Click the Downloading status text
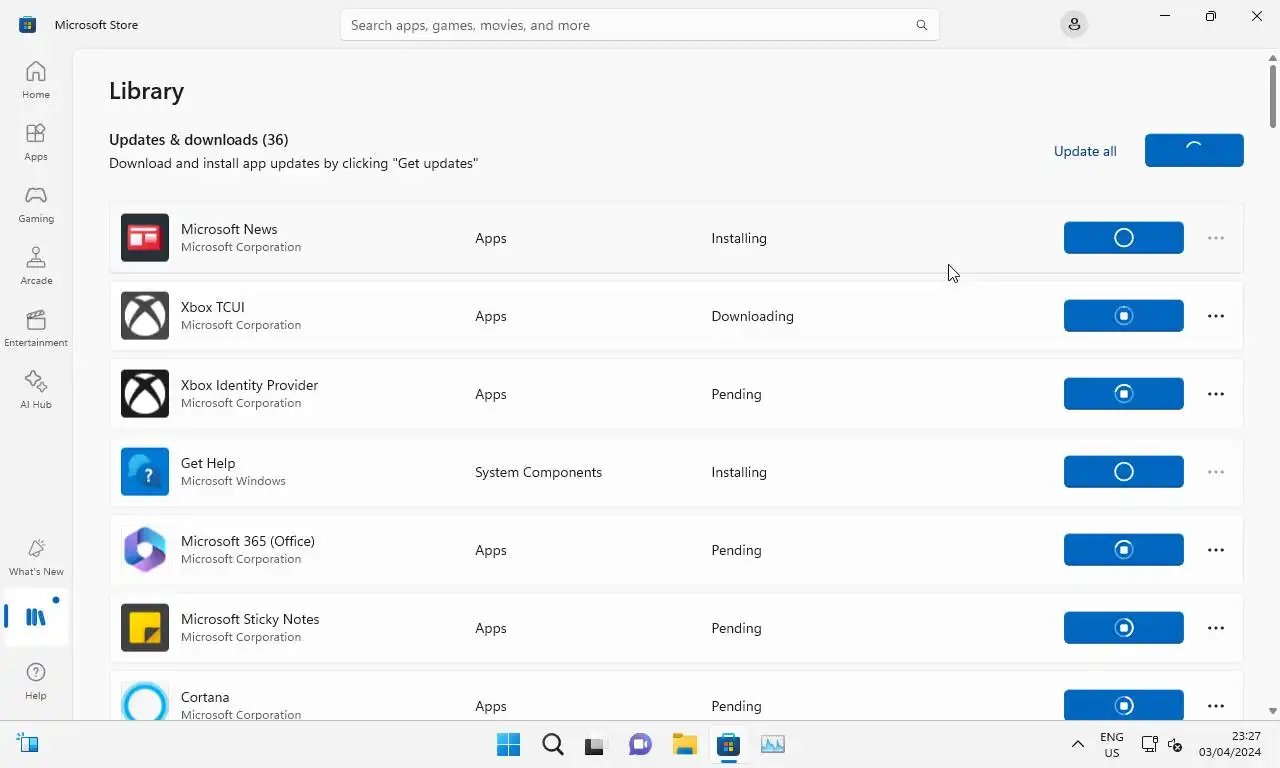 [752, 316]
